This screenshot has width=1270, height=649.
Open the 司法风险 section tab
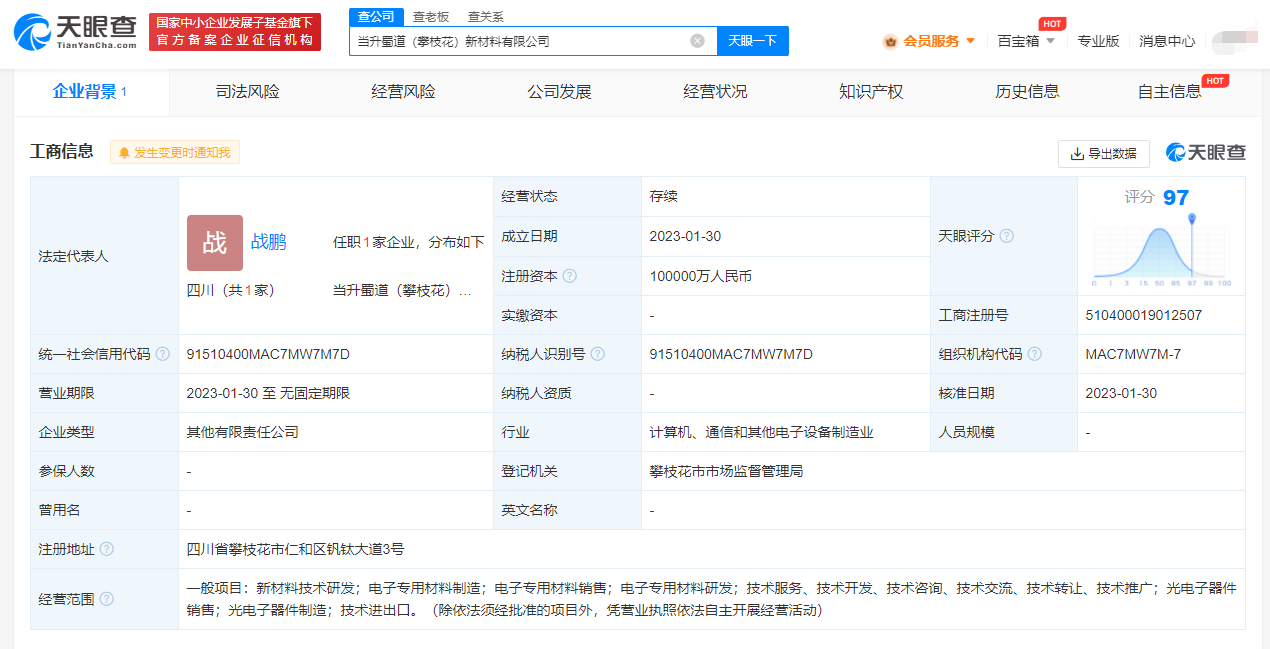[x=244, y=91]
